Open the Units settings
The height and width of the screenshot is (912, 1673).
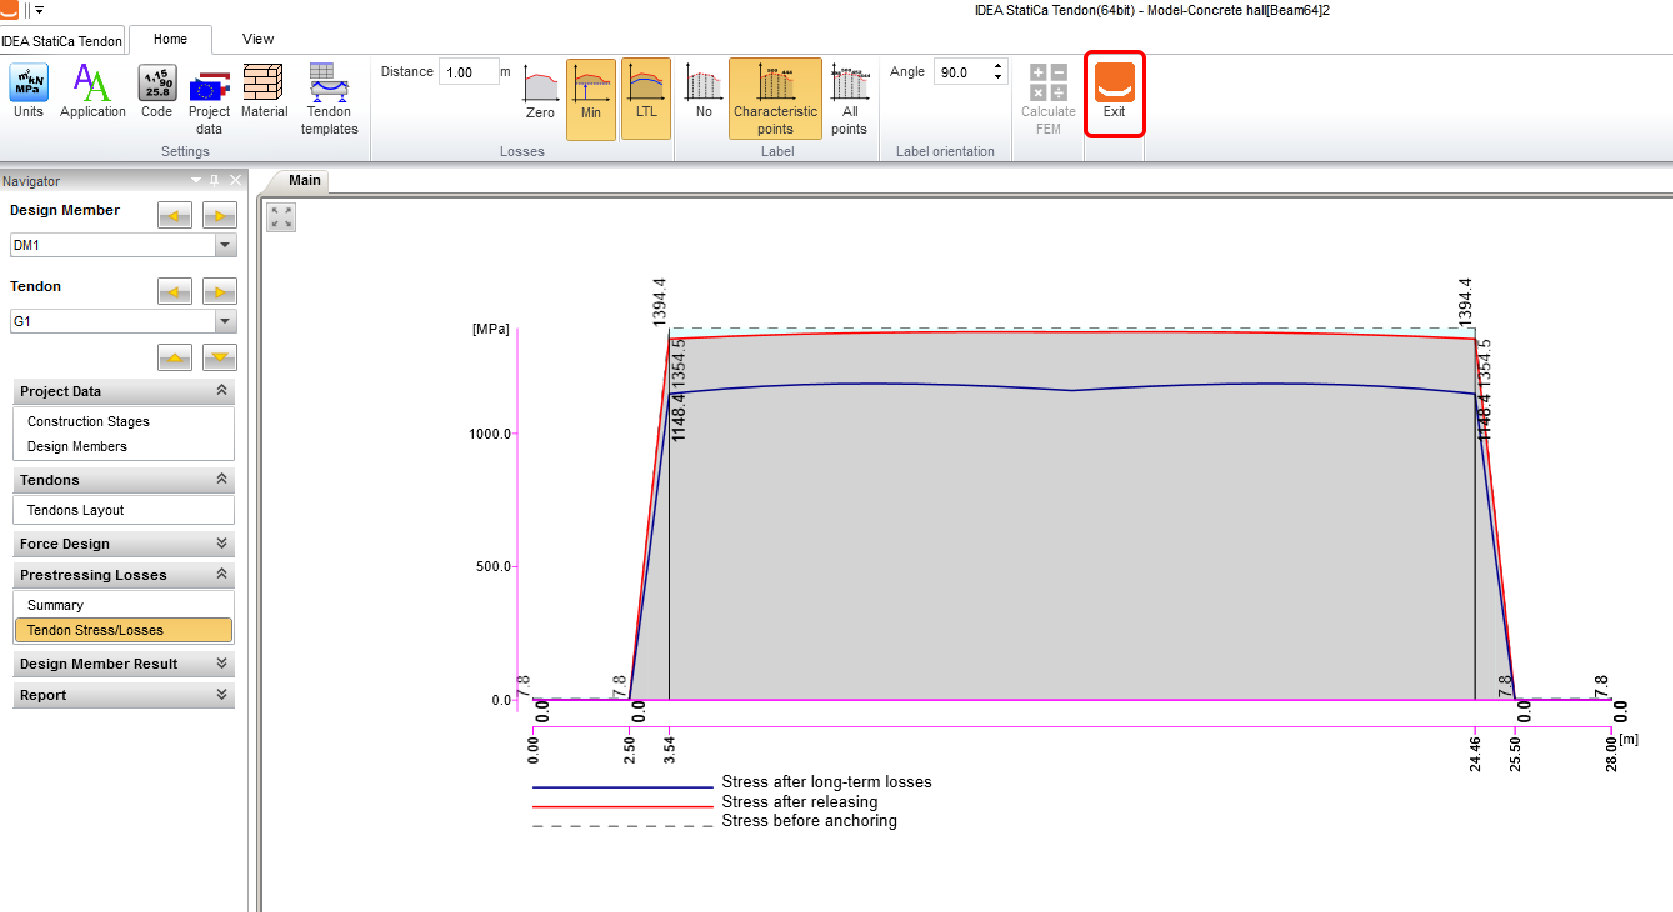29,91
